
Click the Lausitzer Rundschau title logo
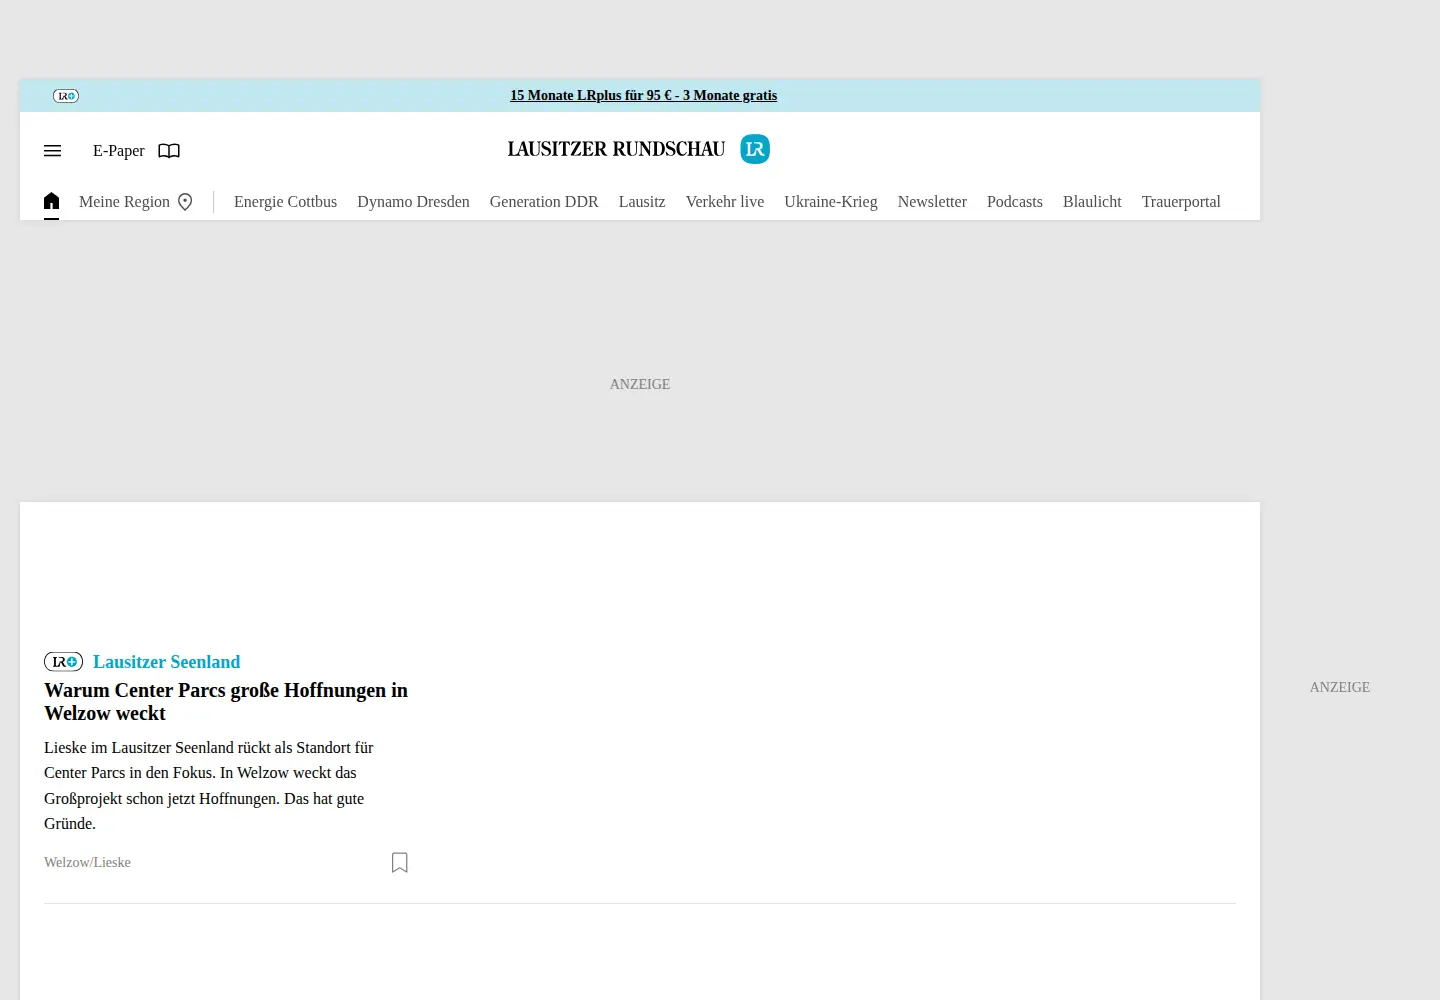(x=616, y=149)
